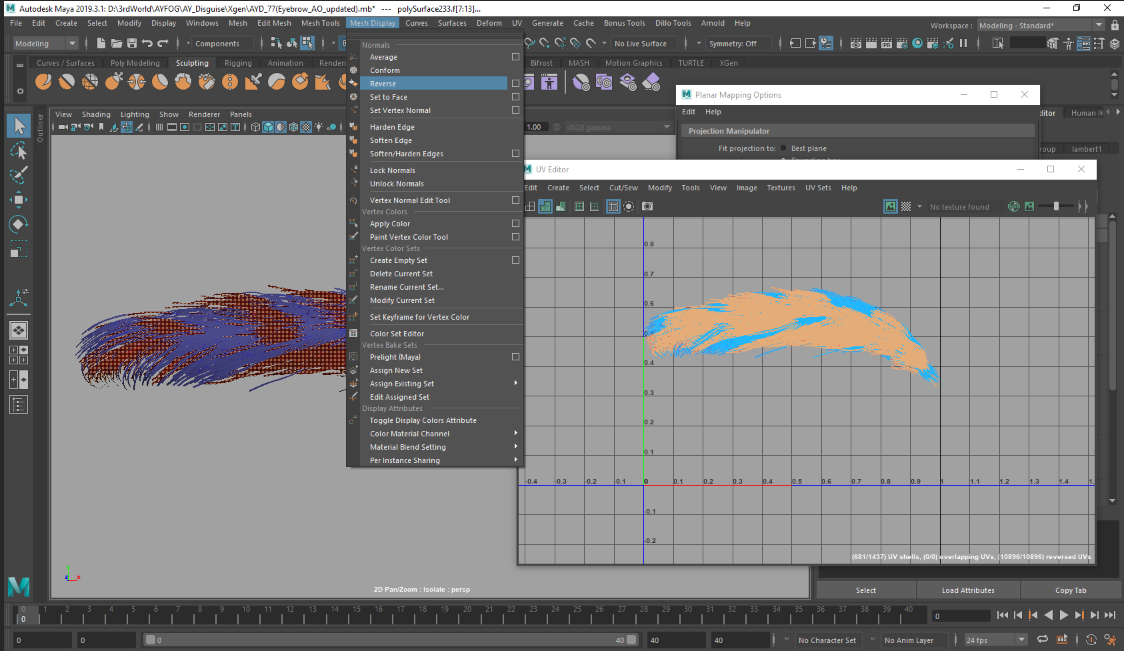Image resolution: width=1124 pixels, height=651 pixels.
Task: Click the Copy Tab button
Action: (x=1071, y=590)
